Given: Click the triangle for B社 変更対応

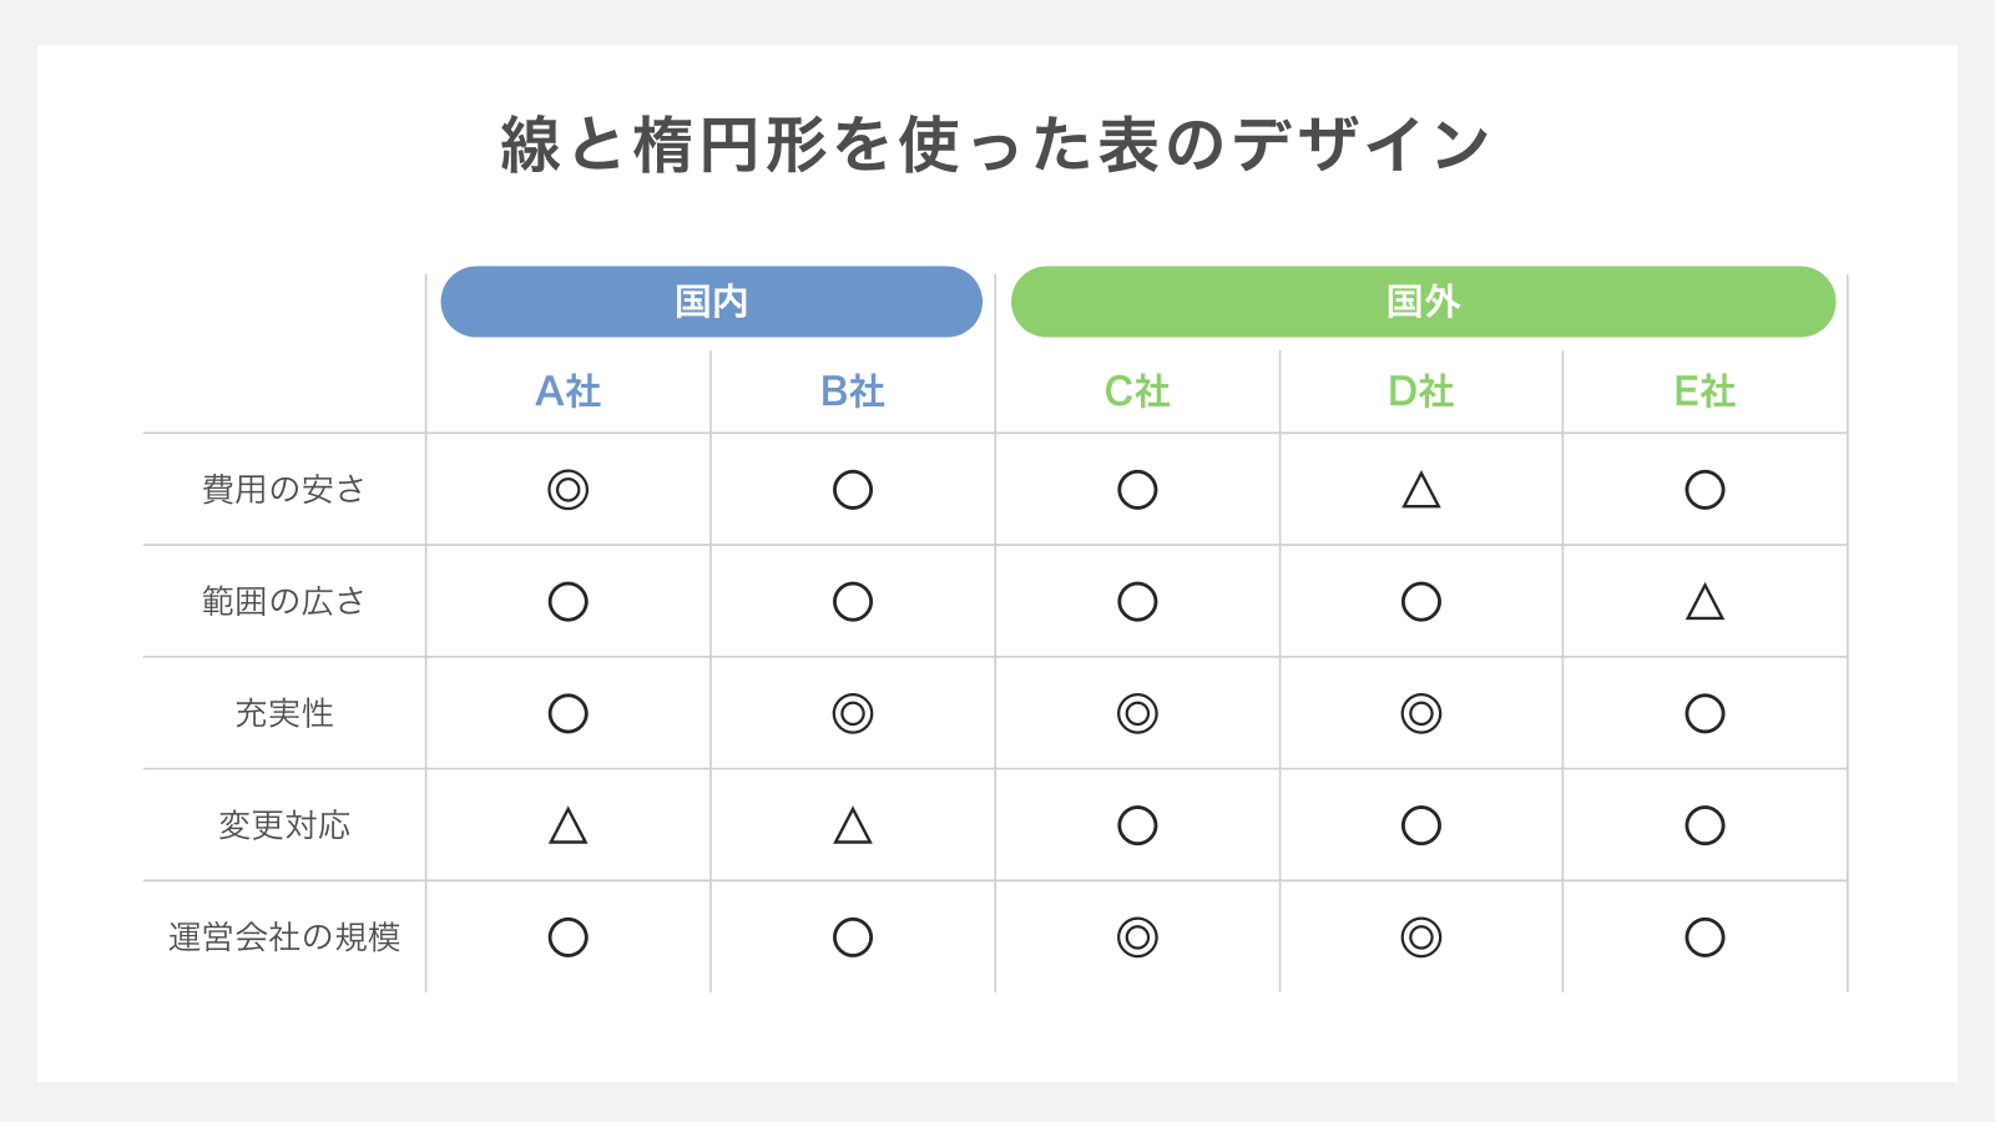Looking at the screenshot, I should (853, 827).
